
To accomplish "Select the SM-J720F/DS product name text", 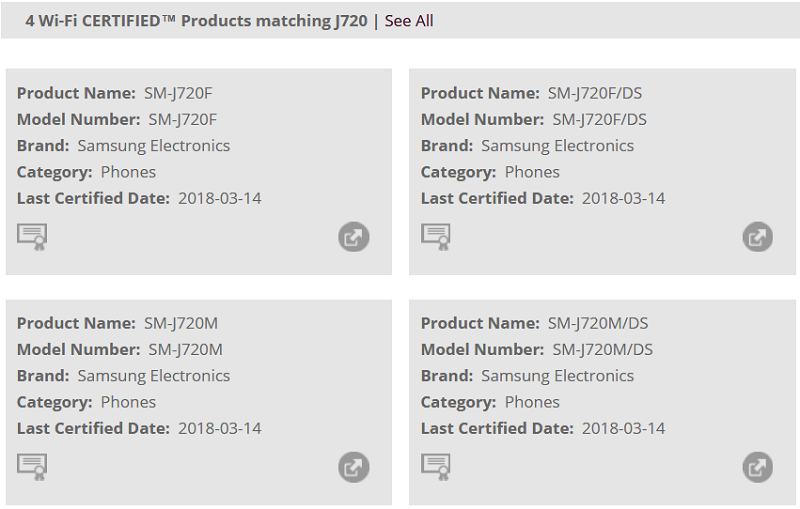I will pyautogui.click(x=594, y=93).
